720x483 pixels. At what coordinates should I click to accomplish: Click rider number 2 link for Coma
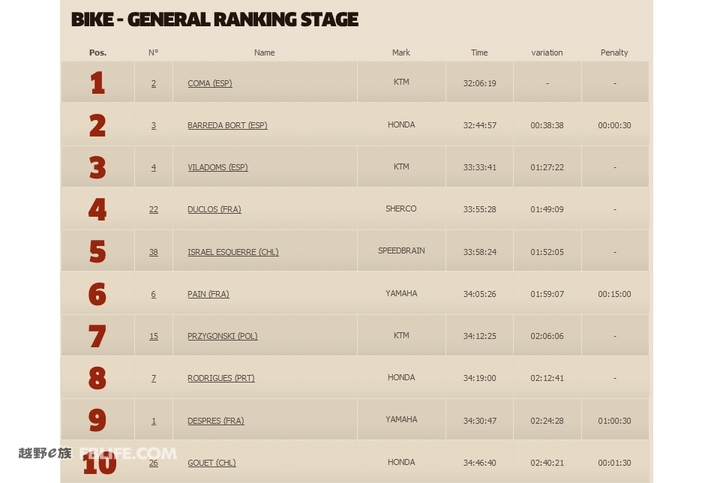tap(153, 84)
